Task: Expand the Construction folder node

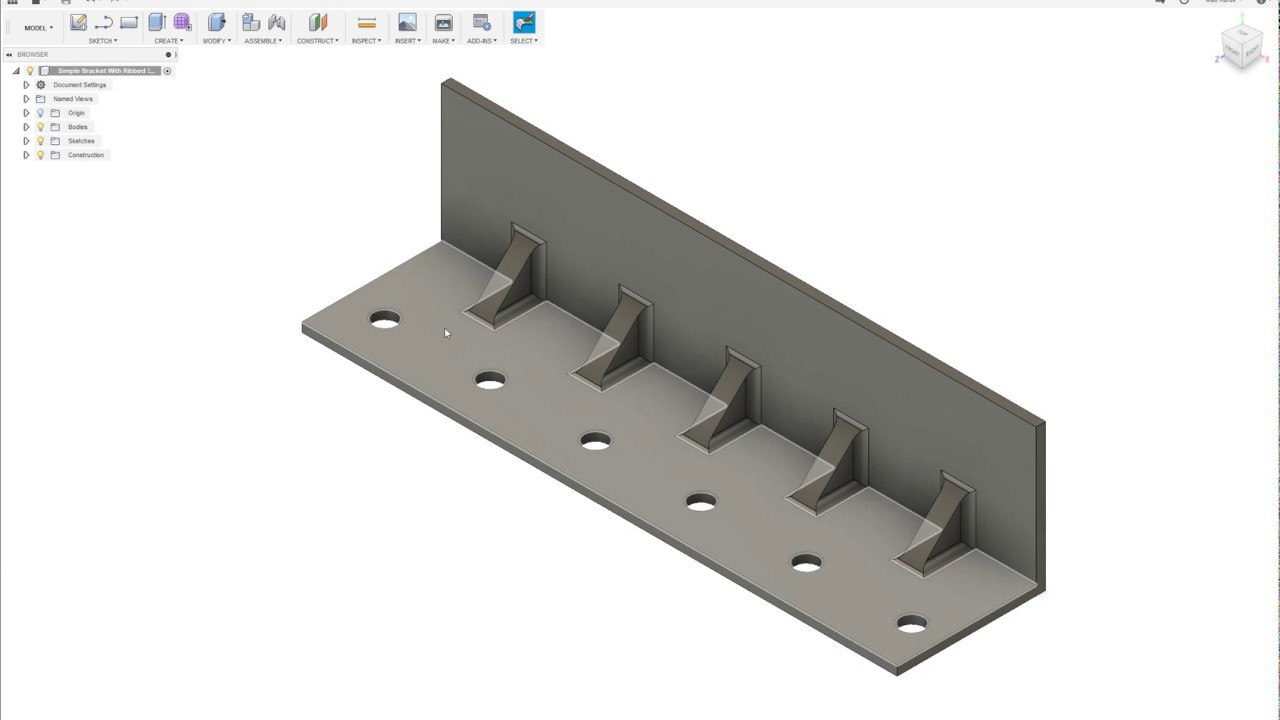Action: (26, 155)
